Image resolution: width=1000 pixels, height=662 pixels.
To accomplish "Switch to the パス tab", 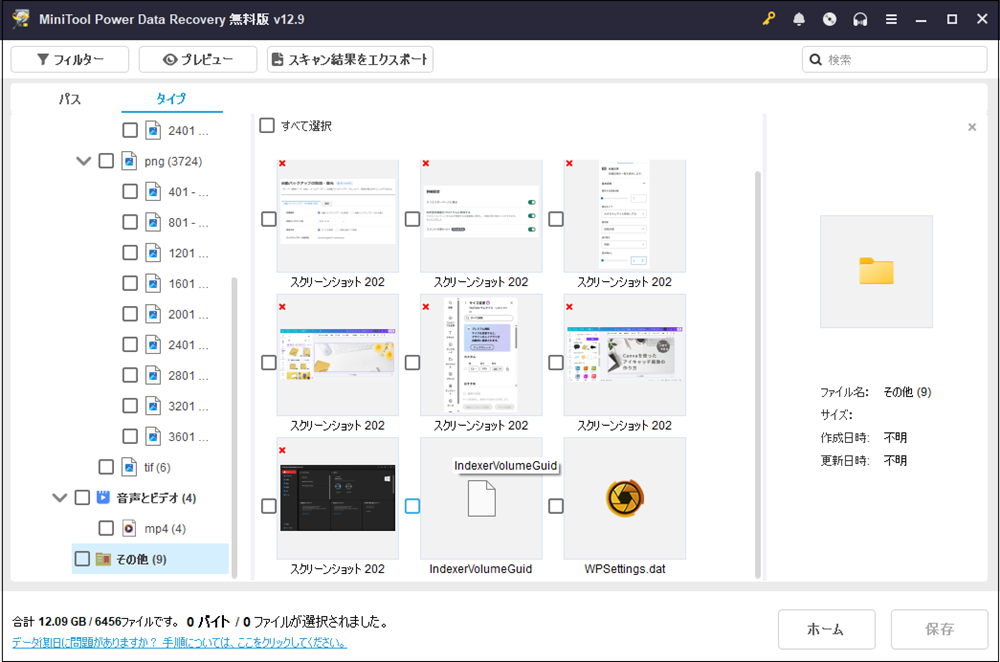I will [70, 99].
